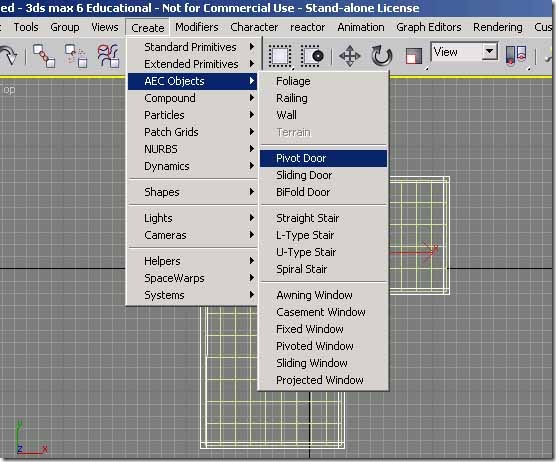Image resolution: width=556 pixels, height=462 pixels.
Task: Click the Use Pivot Point Center icon
Action: (x=516, y=56)
